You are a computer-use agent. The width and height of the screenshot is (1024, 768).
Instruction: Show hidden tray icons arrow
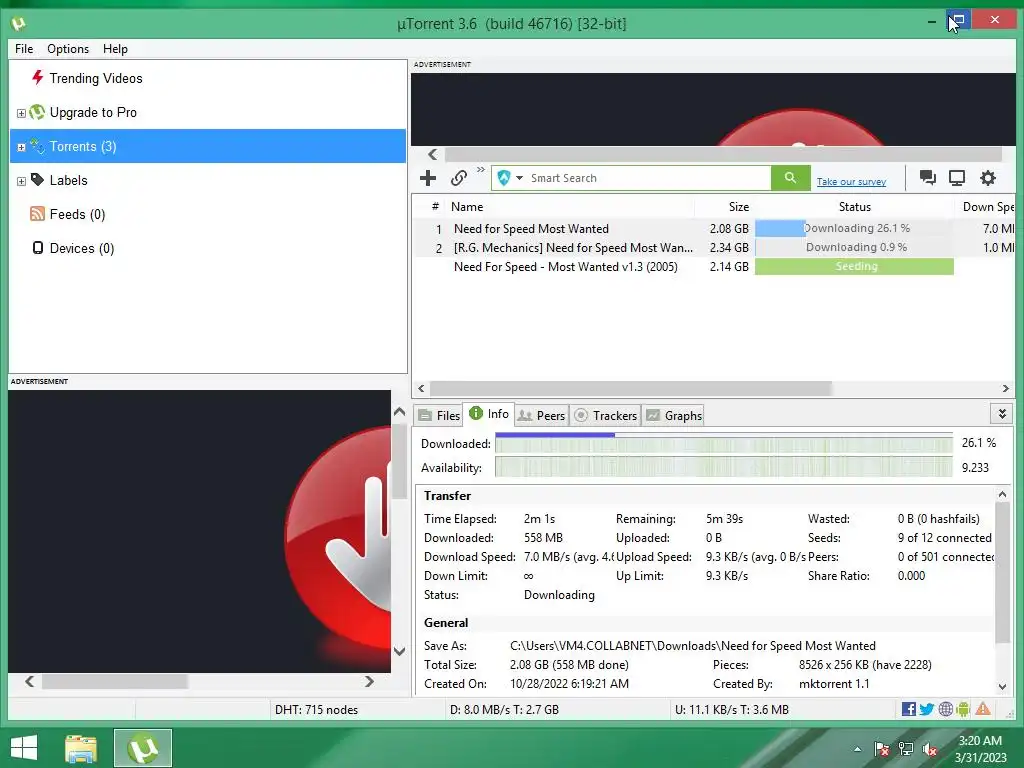tap(857, 749)
